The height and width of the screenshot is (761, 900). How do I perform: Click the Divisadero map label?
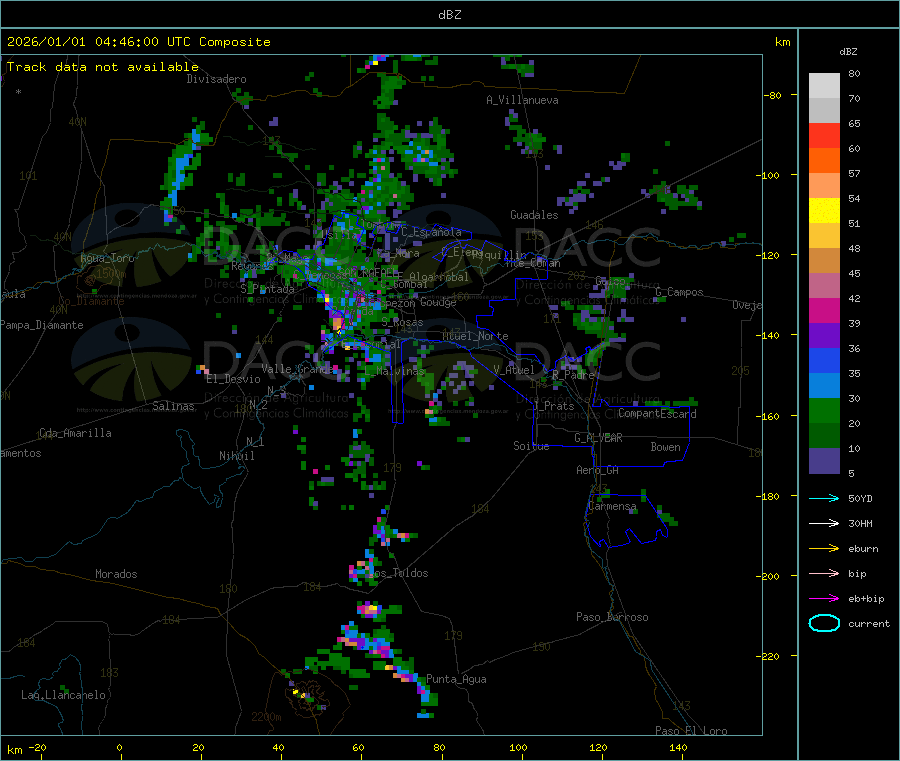click(216, 79)
